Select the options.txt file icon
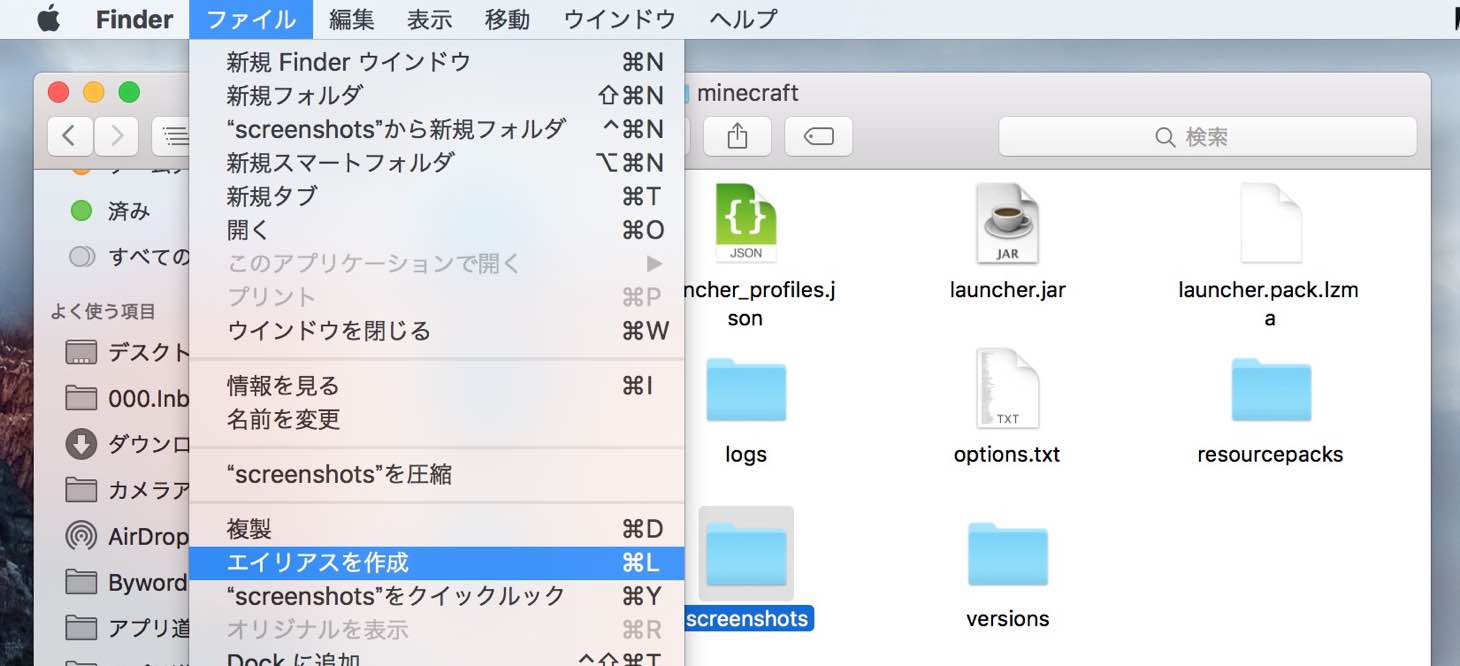 click(x=1007, y=388)
